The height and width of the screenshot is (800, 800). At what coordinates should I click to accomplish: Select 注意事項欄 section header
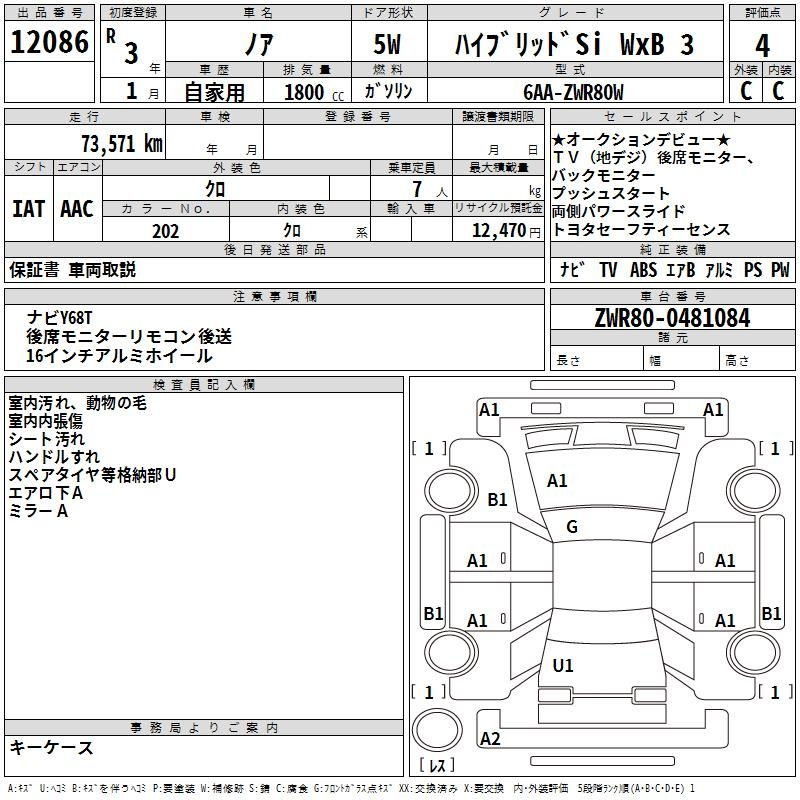[x=274, y=296]
